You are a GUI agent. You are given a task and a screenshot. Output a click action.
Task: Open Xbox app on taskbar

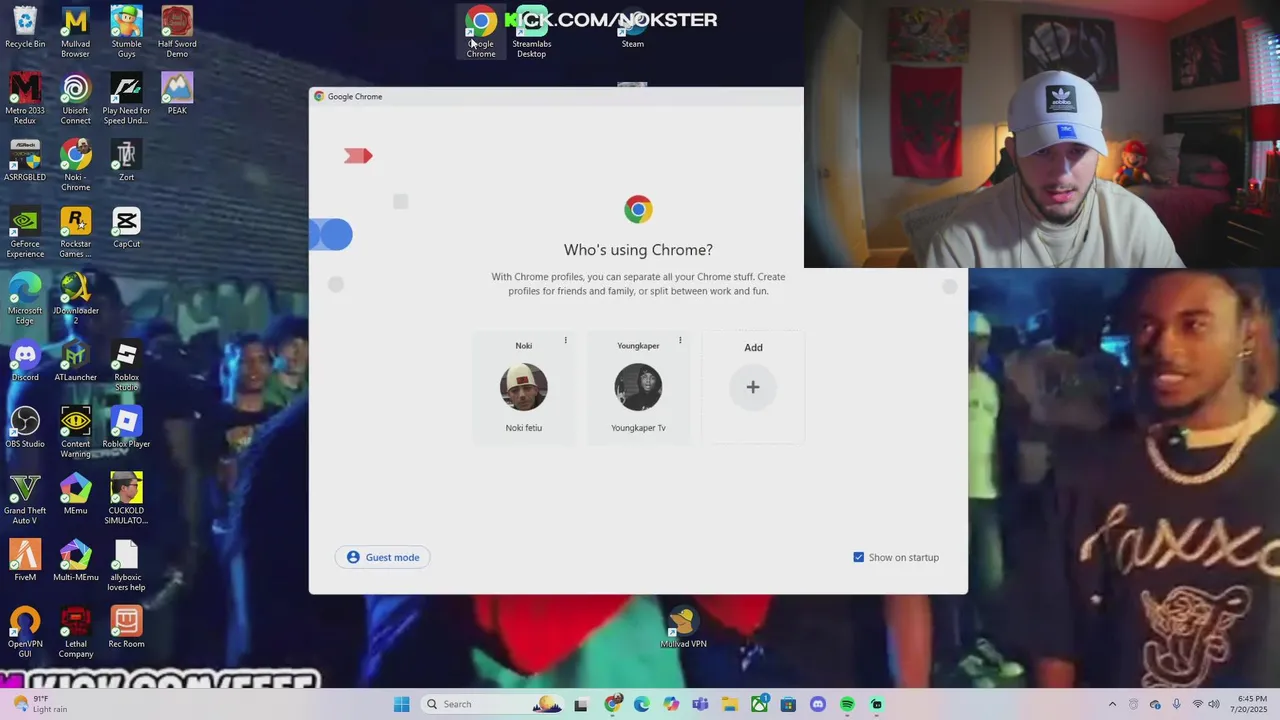tap(759, 705)
